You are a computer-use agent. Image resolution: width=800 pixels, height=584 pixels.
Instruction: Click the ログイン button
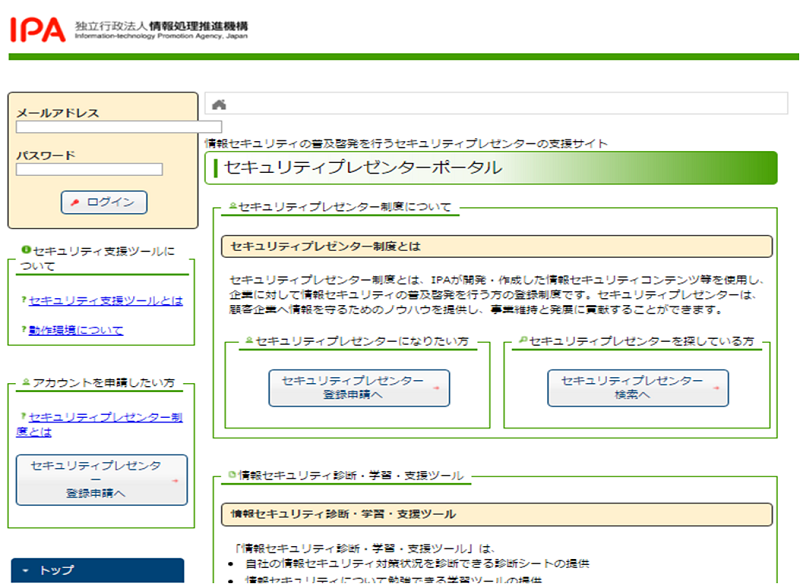point(104,202)
